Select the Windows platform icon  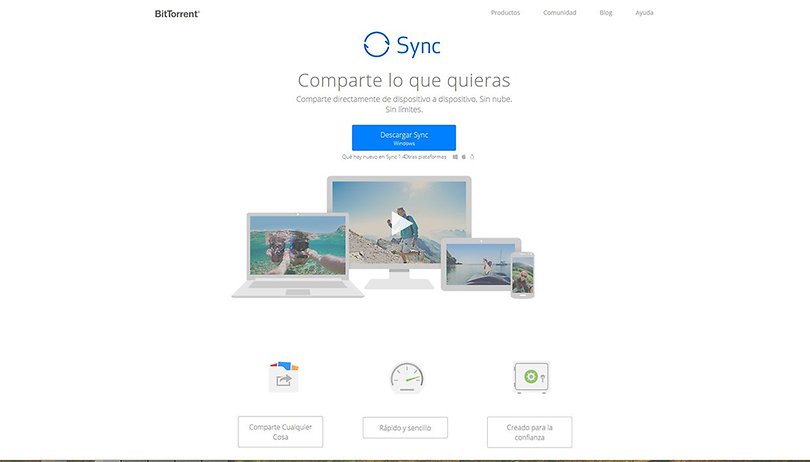pyautogui.click(x=455, y=157)
